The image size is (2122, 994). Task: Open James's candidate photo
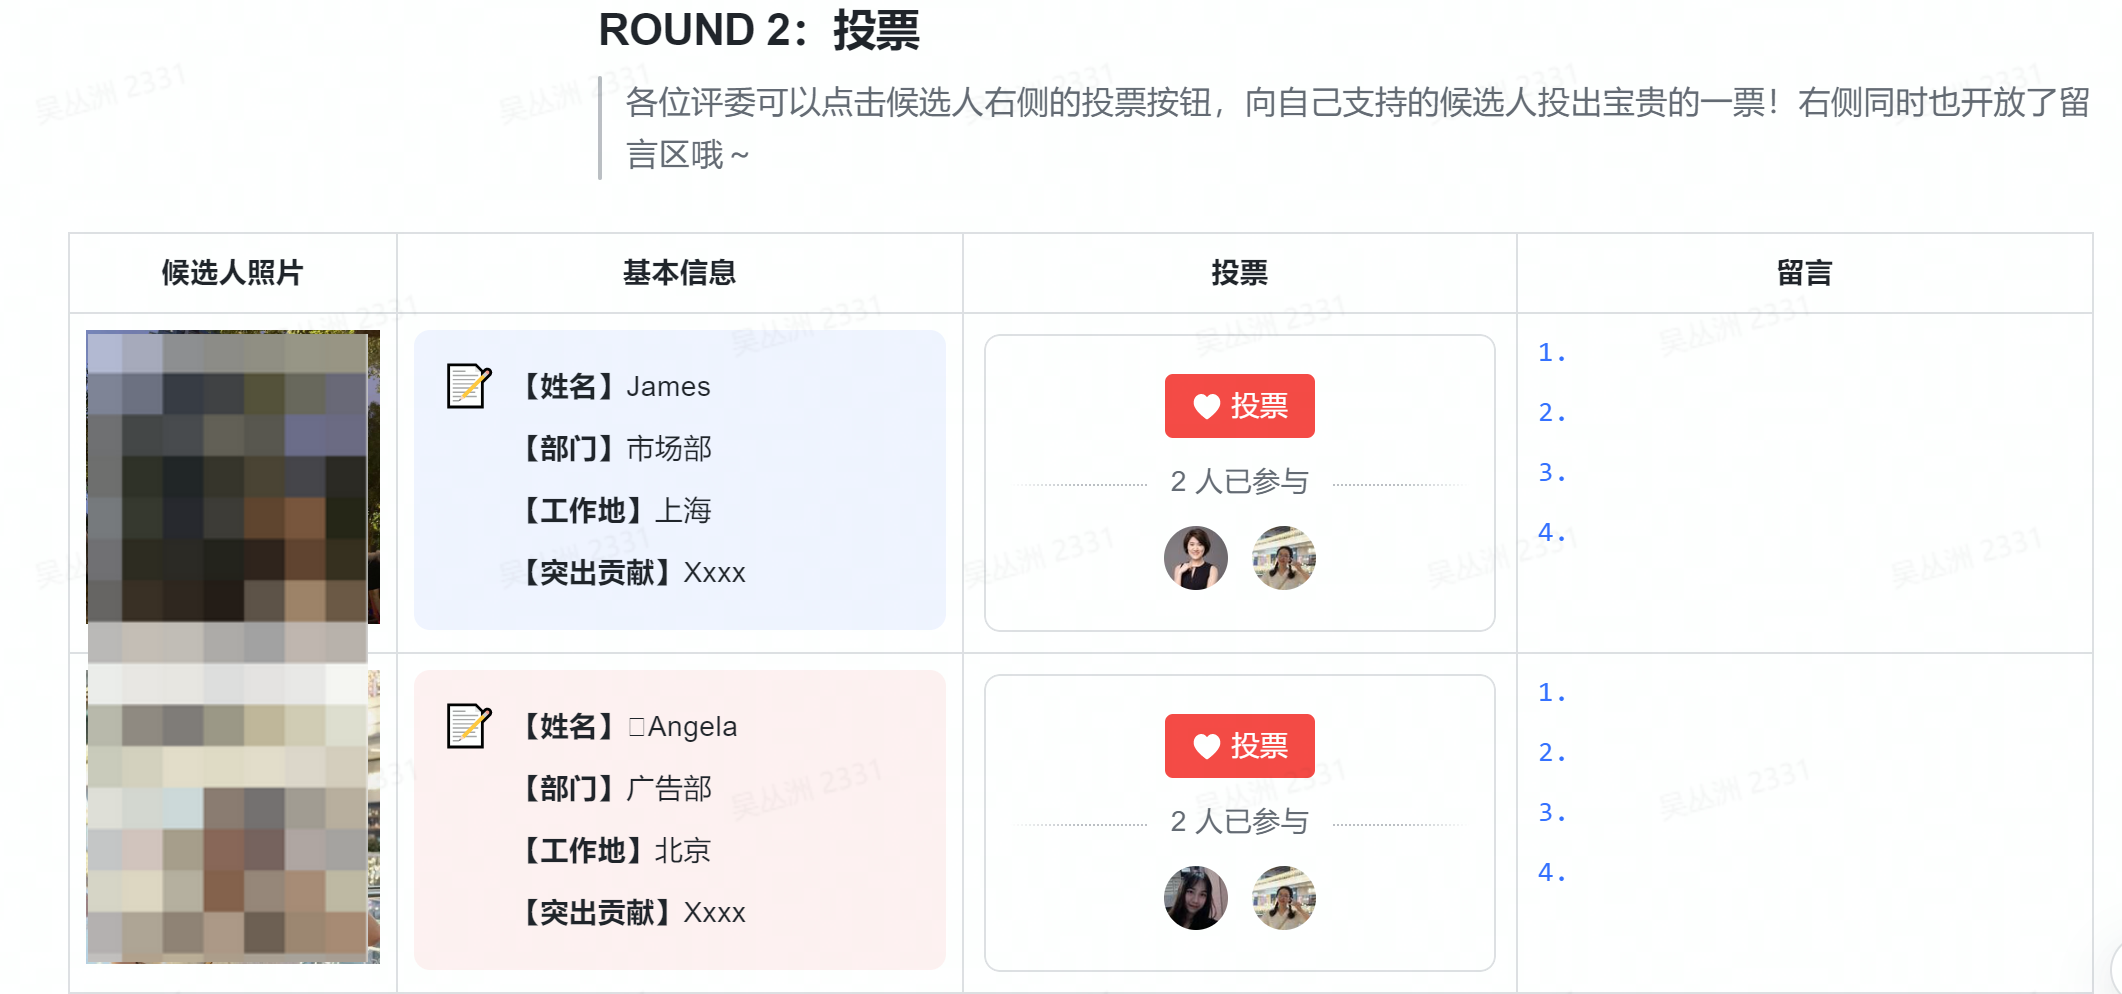[232, 477]
